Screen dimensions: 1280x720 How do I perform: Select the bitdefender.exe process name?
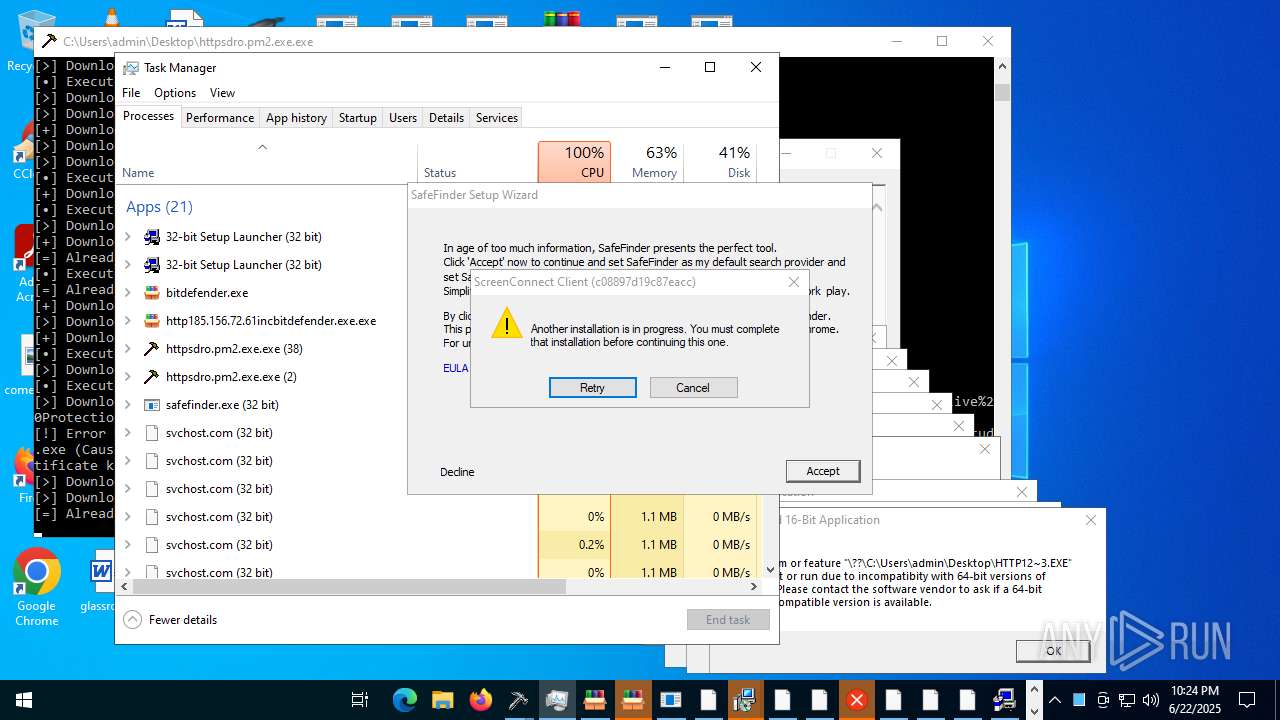pos(207,293)
